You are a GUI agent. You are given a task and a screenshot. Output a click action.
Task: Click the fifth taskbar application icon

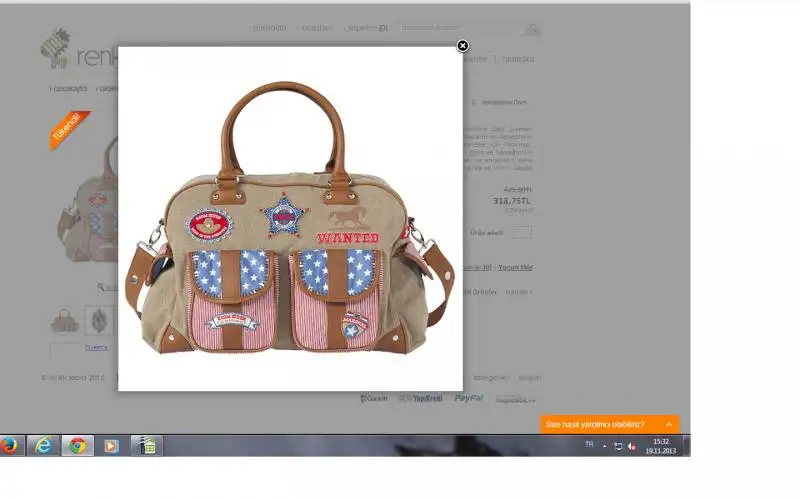(x=146, y=446)
